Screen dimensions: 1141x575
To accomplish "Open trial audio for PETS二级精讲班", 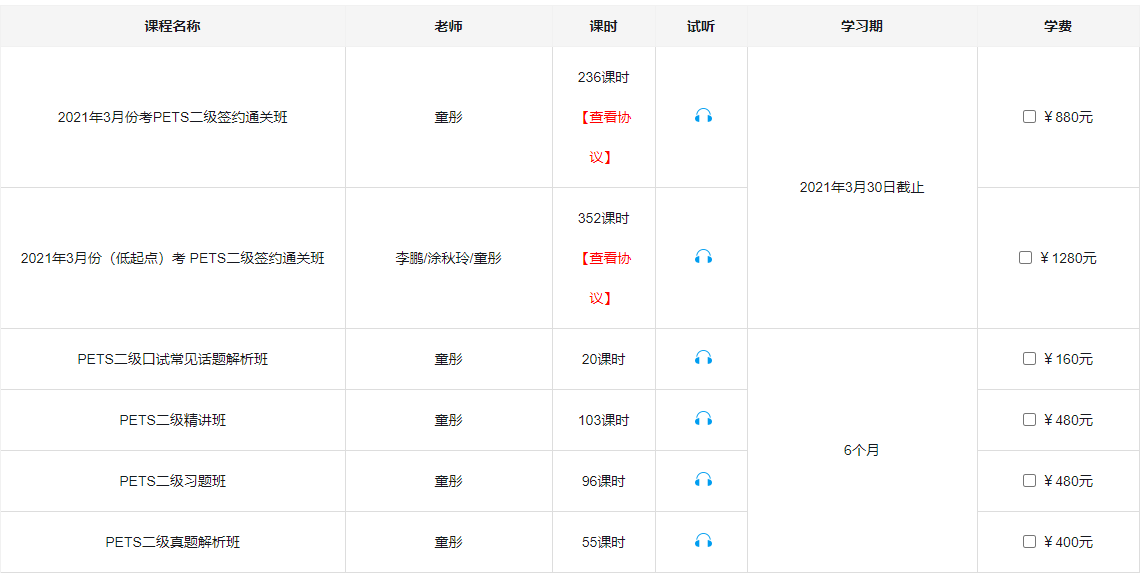I will click(x=703, y=419).
